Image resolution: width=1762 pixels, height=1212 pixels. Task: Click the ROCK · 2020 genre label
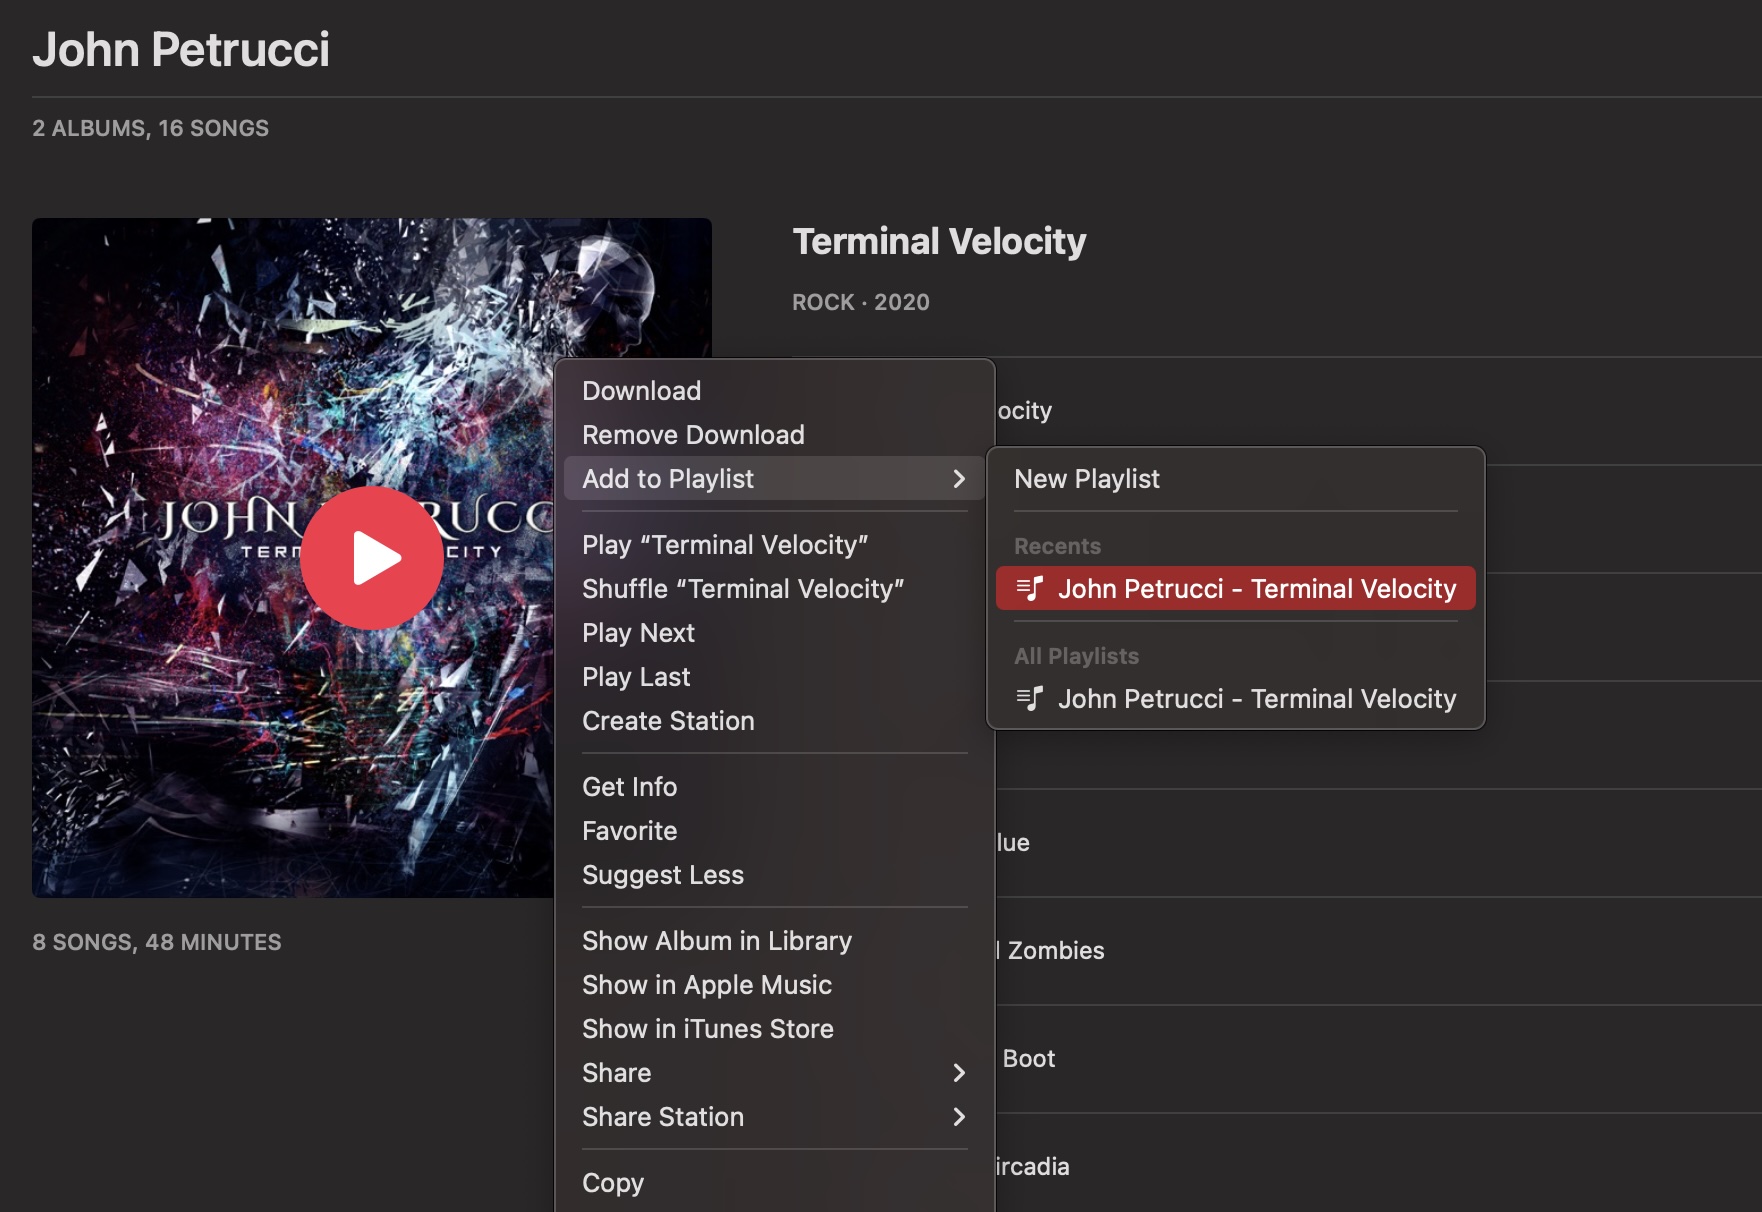[861, 302]
